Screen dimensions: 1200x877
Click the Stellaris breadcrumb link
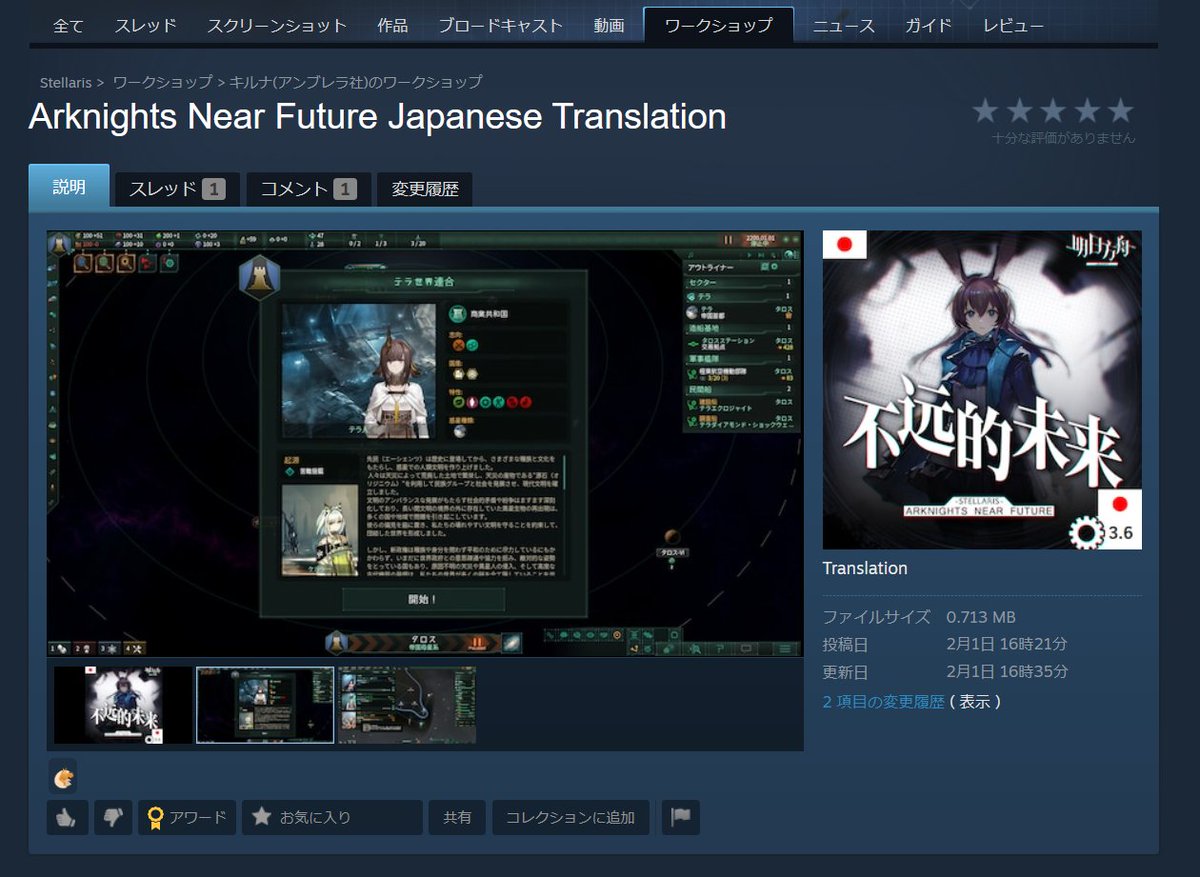65,82
